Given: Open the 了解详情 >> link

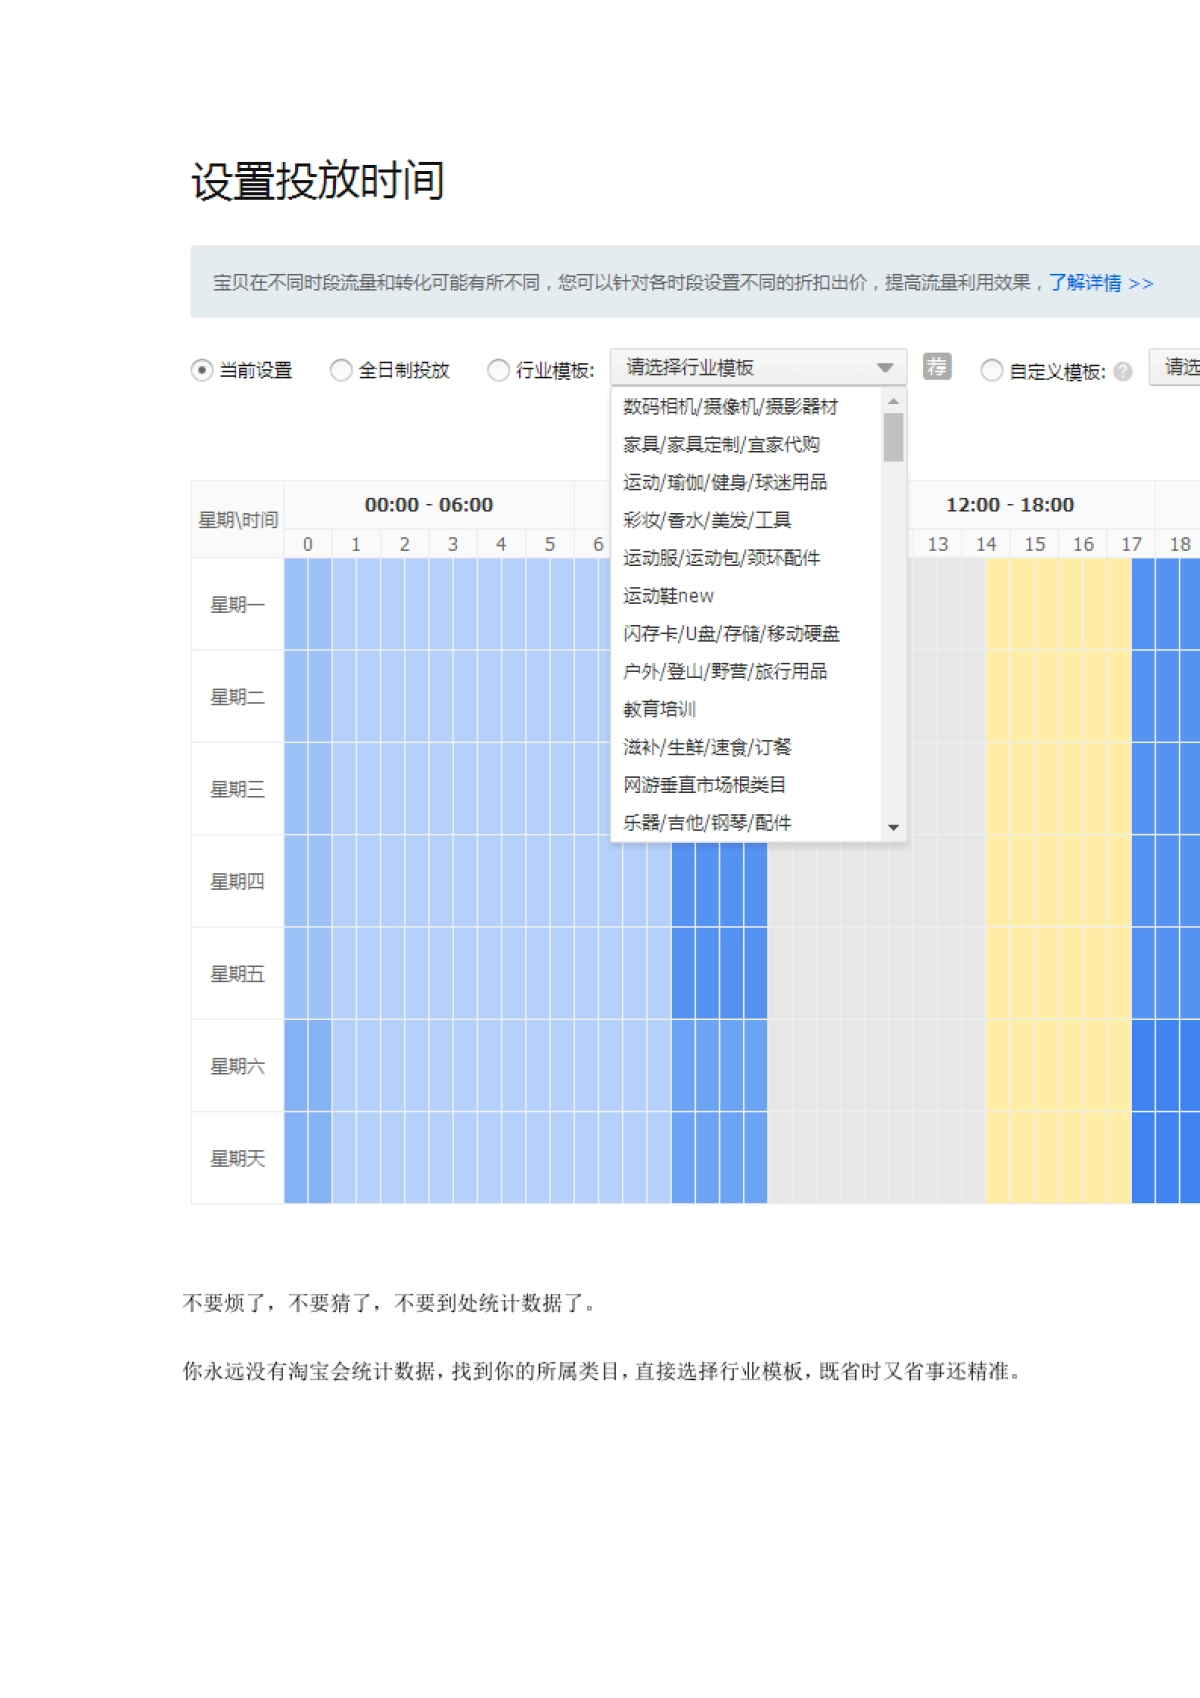Looking at the screenshot, I should (1101, 283).
